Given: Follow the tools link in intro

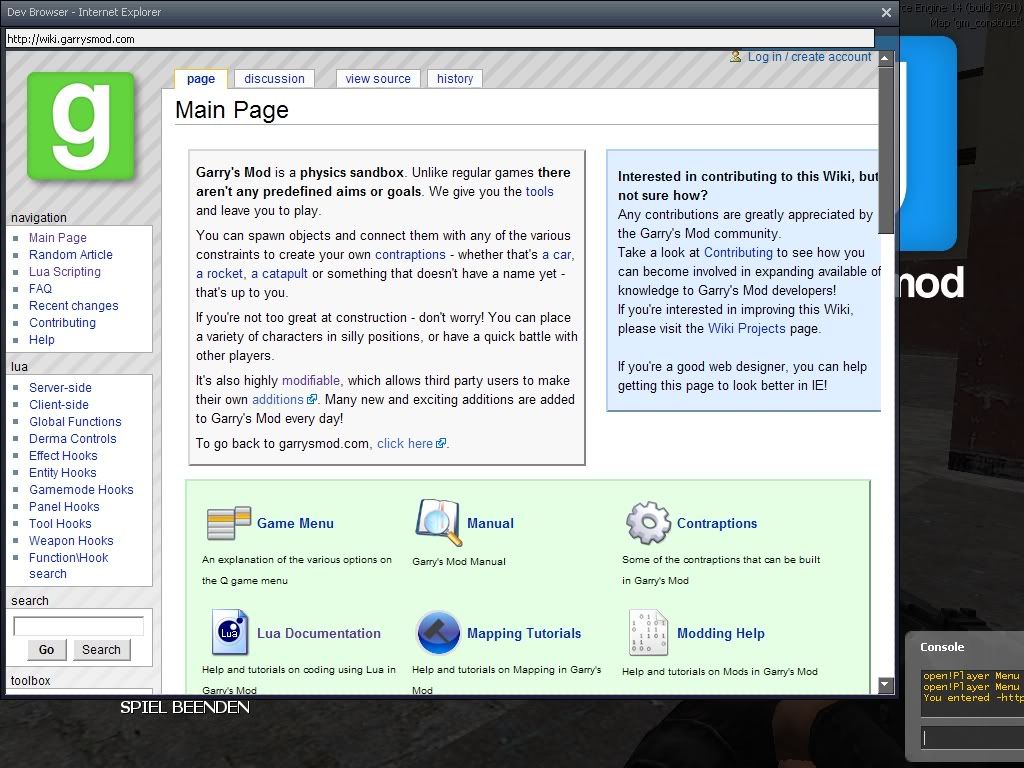Looking at the screenshot, I should pyautogui.click(x=539, y=191).
